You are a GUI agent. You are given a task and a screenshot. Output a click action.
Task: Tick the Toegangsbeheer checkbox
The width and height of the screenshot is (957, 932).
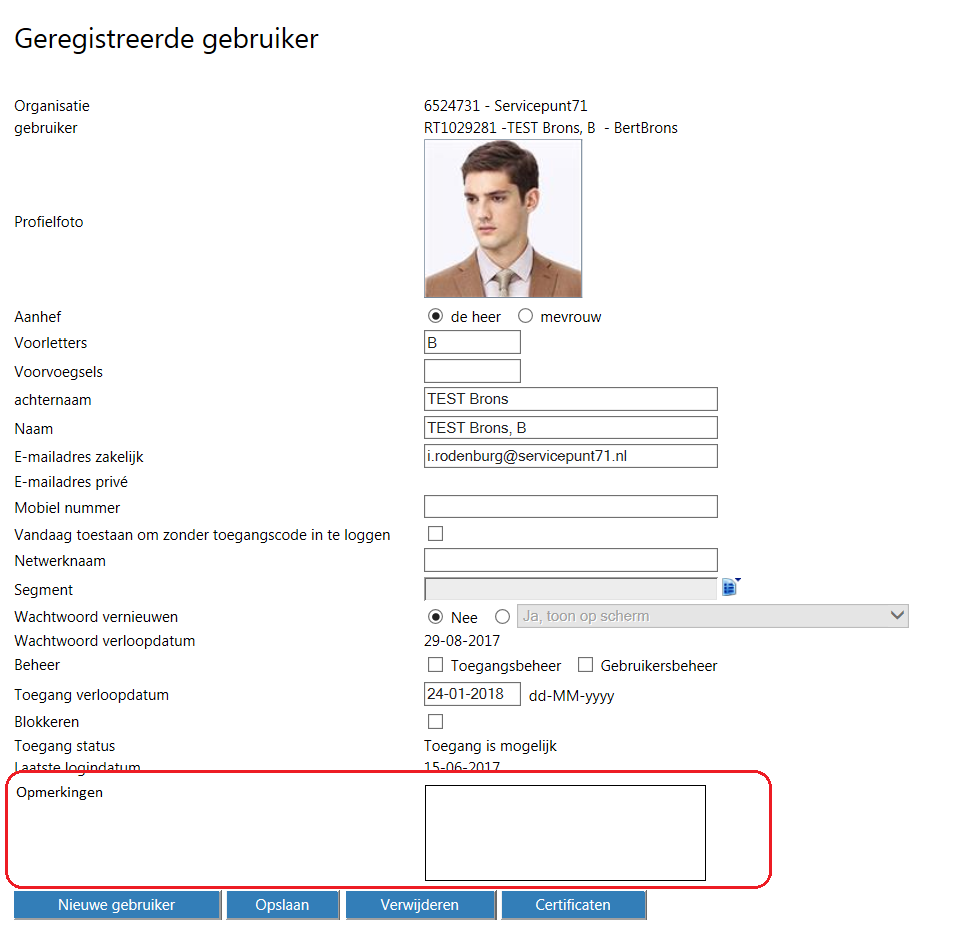(435, 665)
